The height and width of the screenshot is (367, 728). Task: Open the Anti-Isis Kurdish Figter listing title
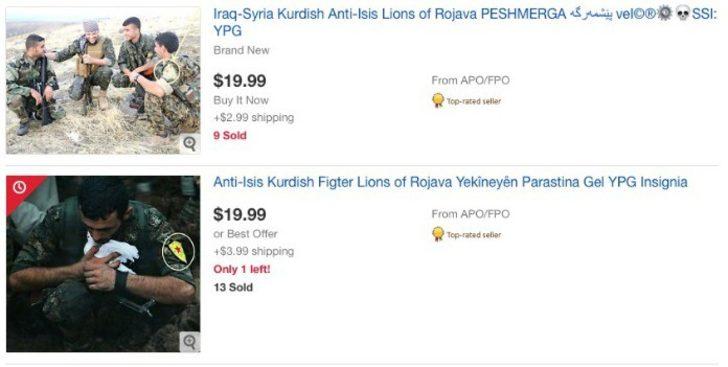click(450, 182)
